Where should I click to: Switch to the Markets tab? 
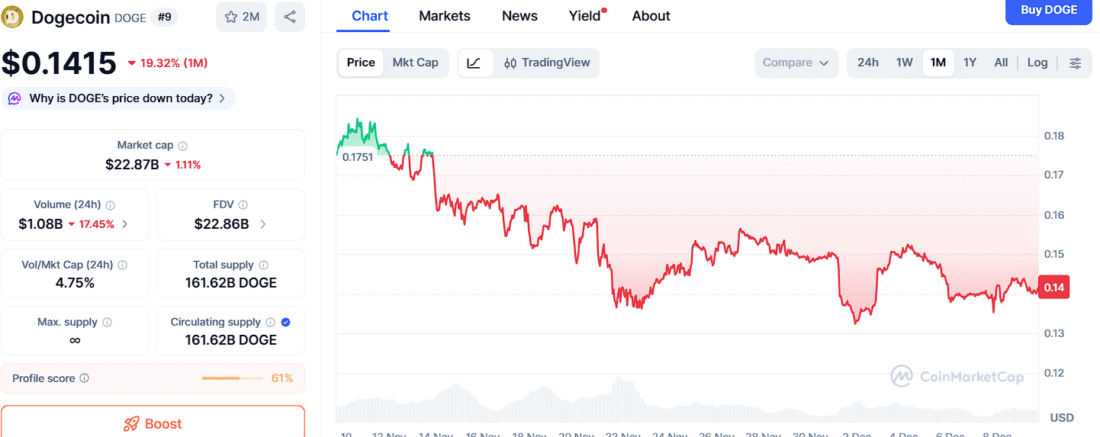[444, 16]
